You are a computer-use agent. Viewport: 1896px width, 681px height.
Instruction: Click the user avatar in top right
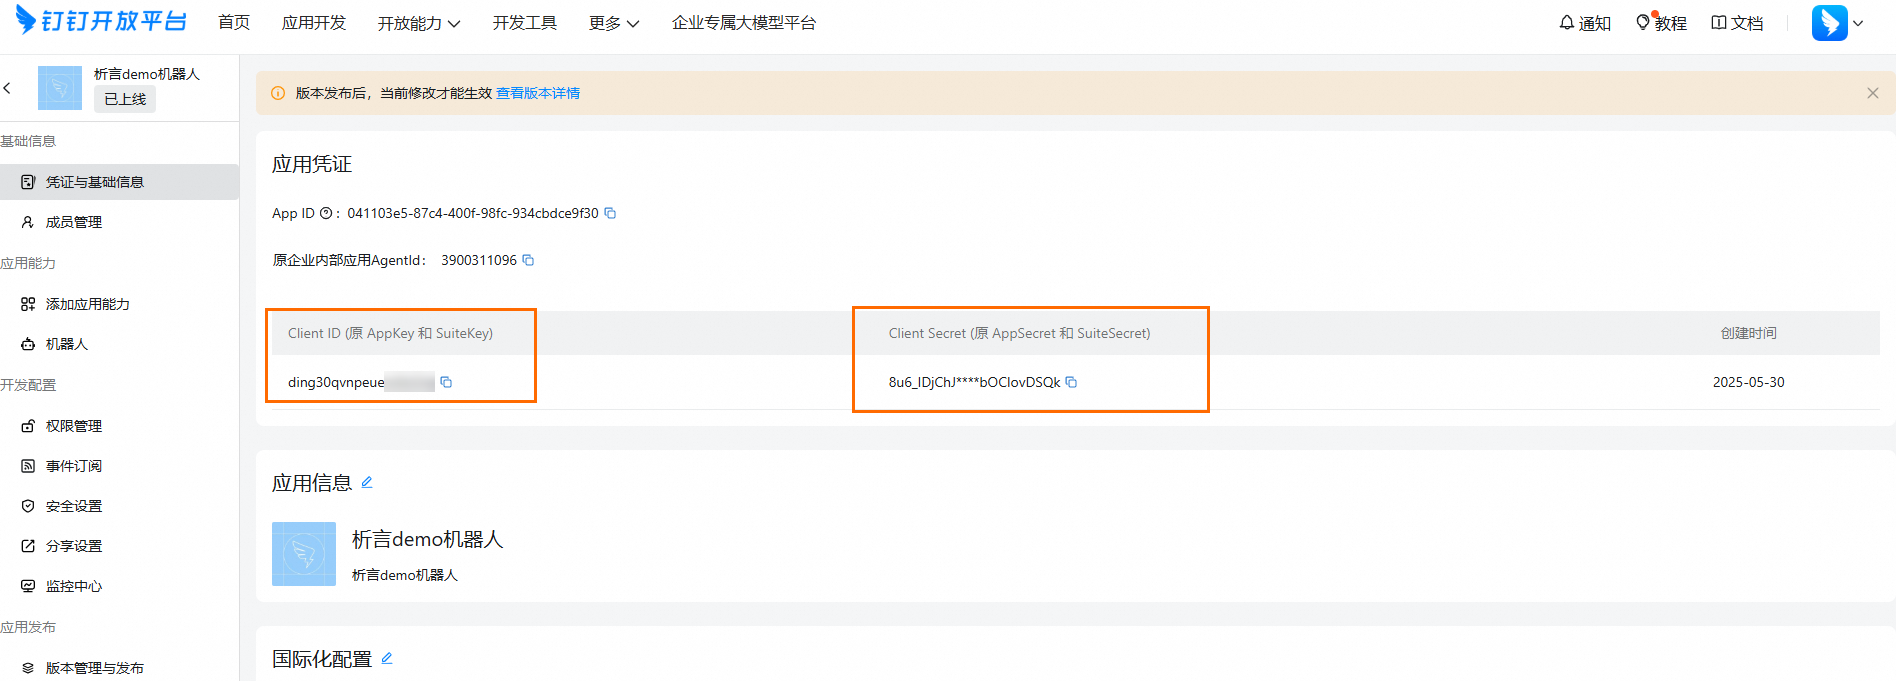tap(1829, 23)
